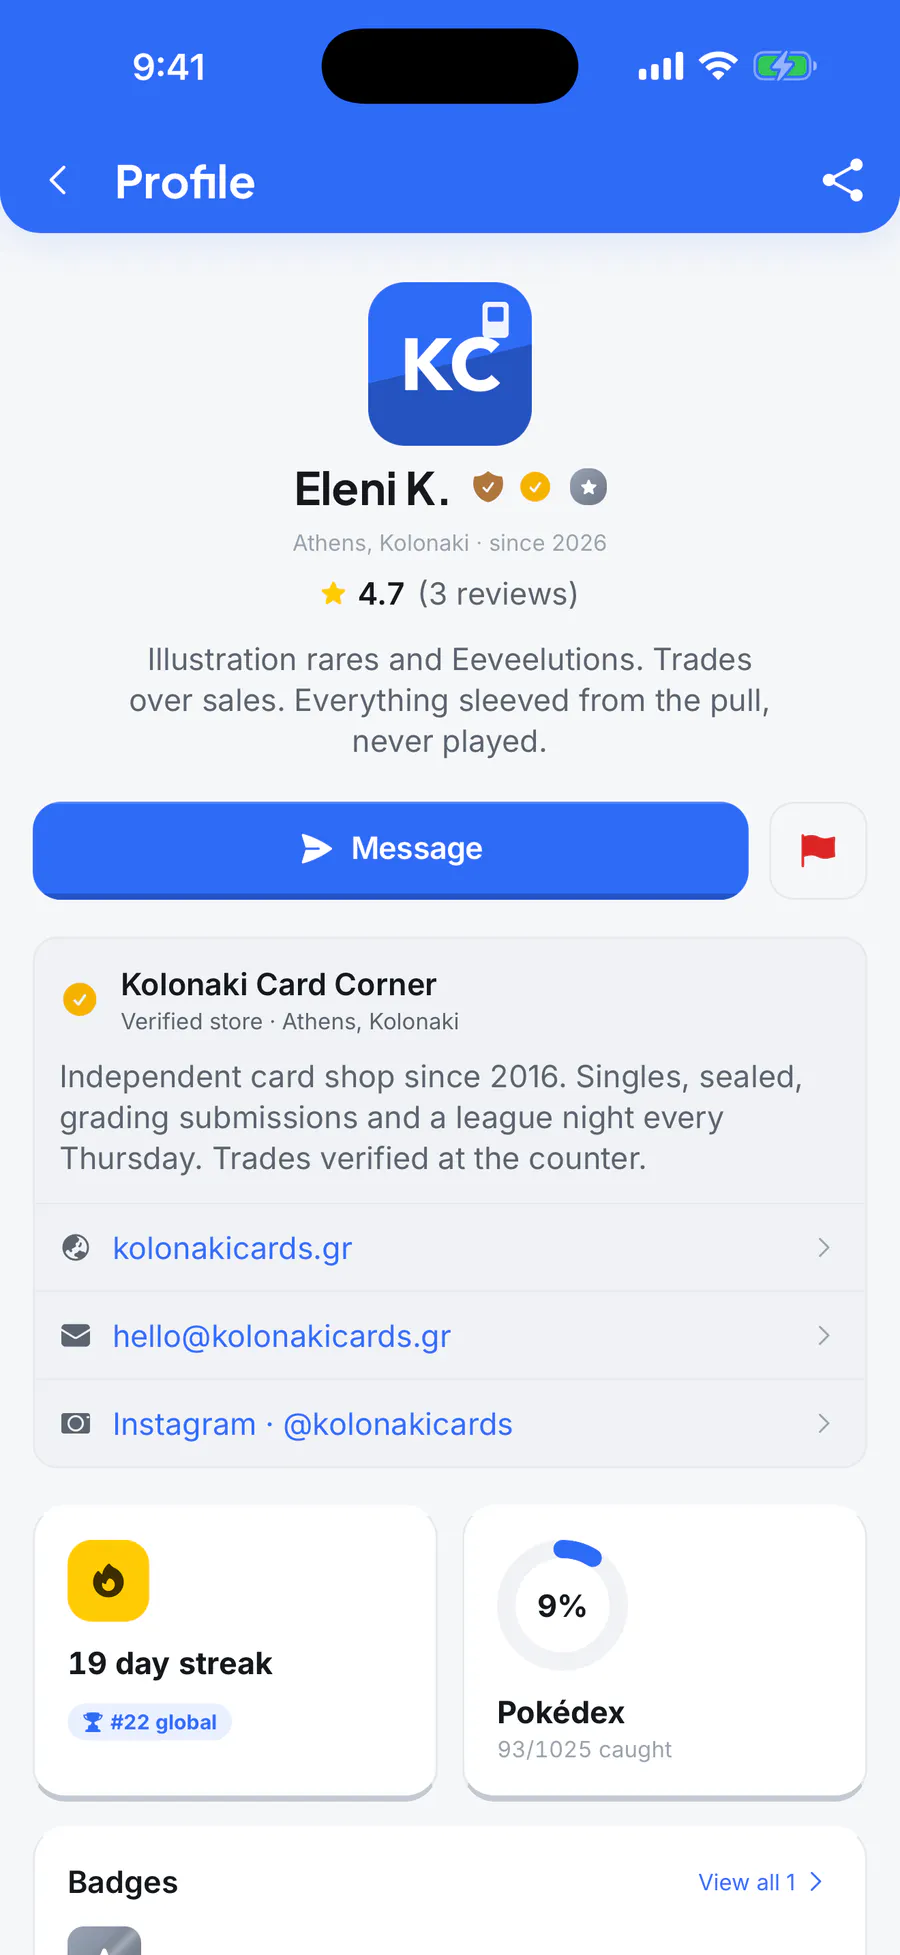Tap the share icon in the header
The height and width of the screenshot is (1955, 900).
tap(842, 180)
